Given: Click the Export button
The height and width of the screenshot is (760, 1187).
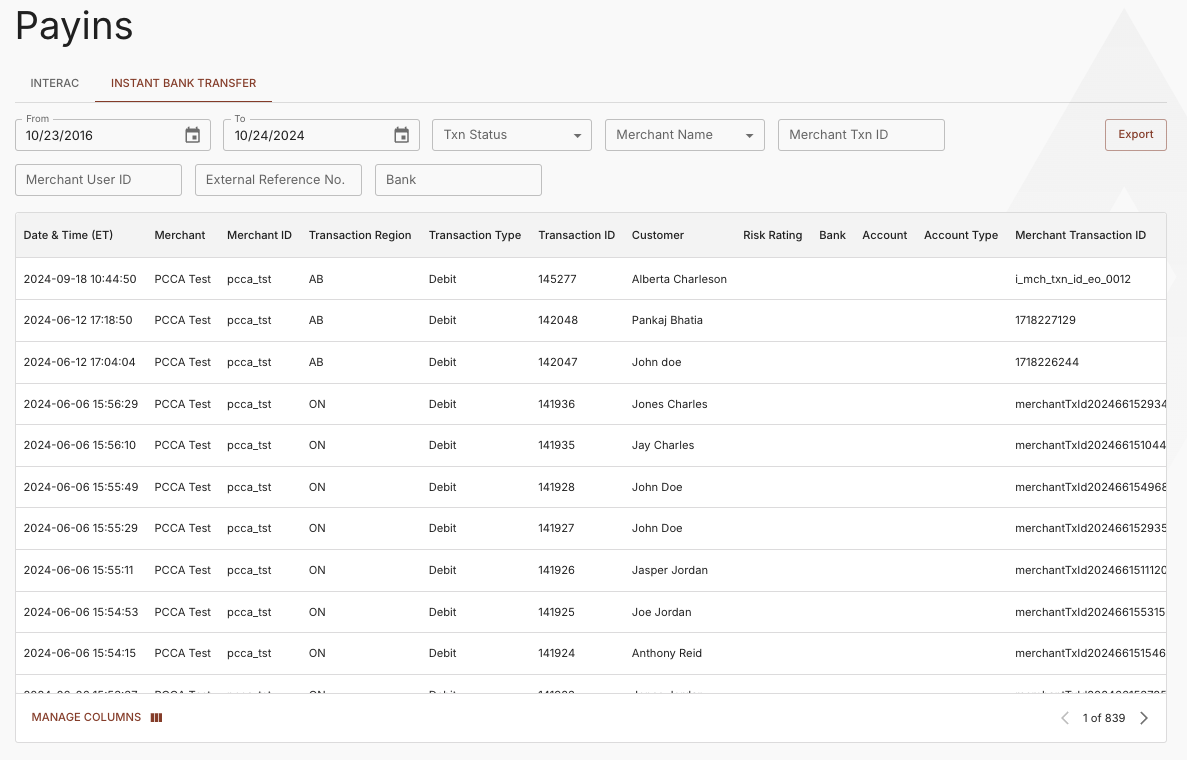Looking at the screenshot, I should [1135, 133].
